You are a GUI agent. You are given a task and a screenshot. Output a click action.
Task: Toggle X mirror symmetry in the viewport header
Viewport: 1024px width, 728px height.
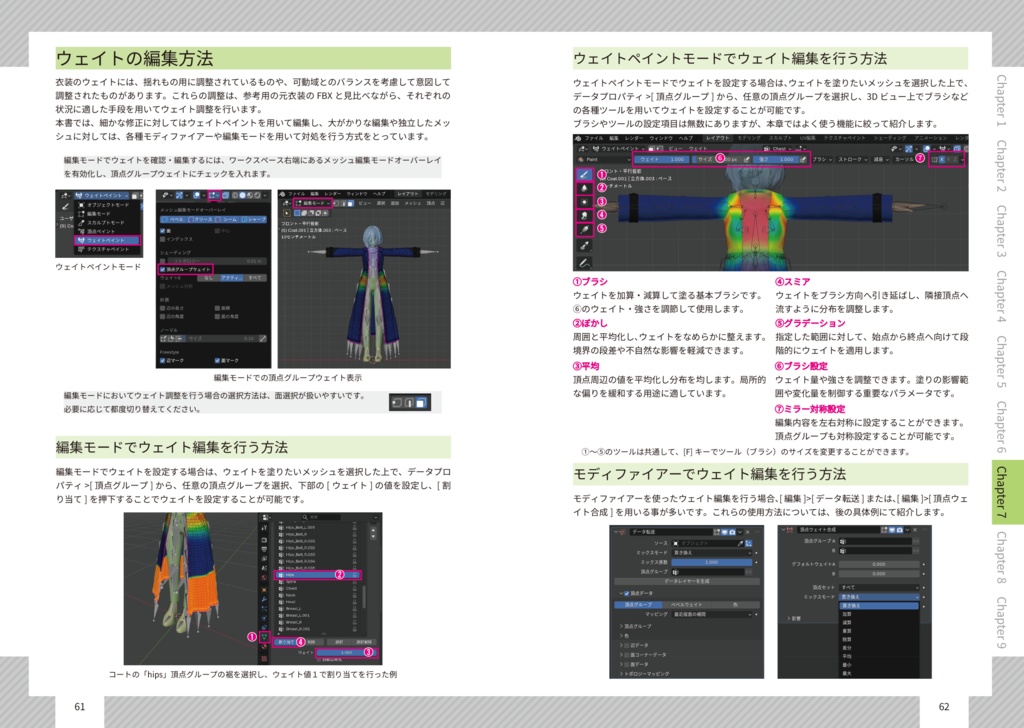click(943, 158)
